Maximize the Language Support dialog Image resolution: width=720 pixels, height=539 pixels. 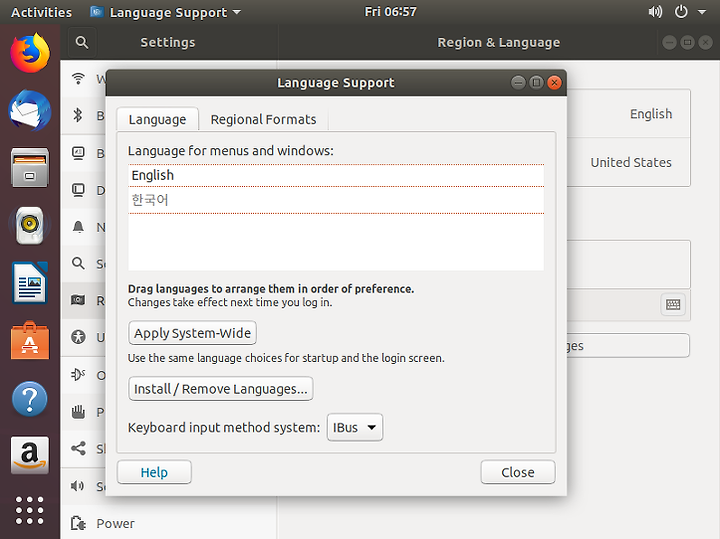536,83
